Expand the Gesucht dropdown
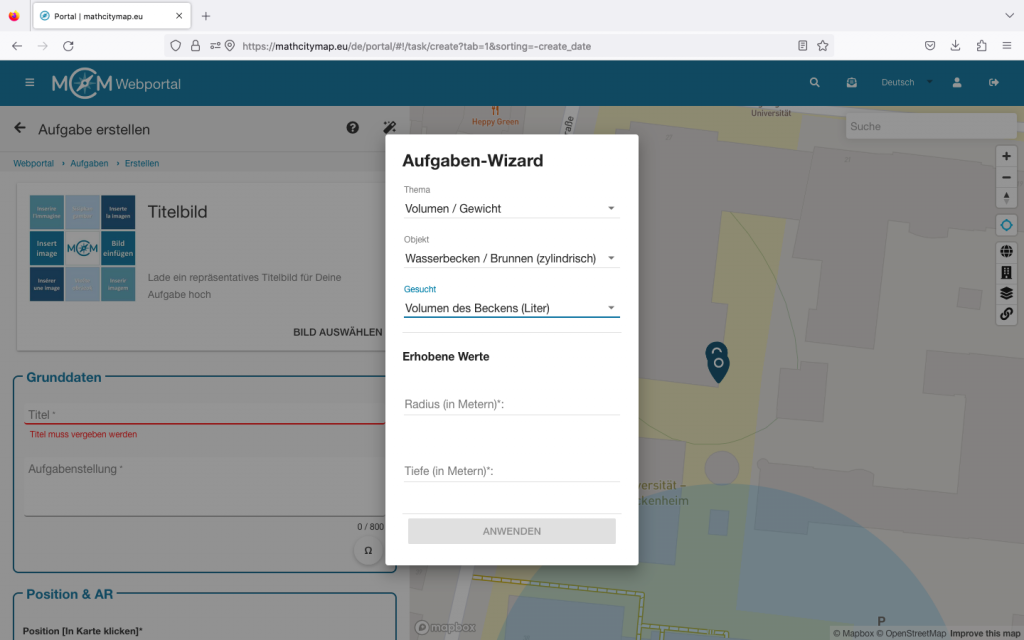Image resolution: width=1024 pixels, height=640 pixels. (x=511, y=308)
